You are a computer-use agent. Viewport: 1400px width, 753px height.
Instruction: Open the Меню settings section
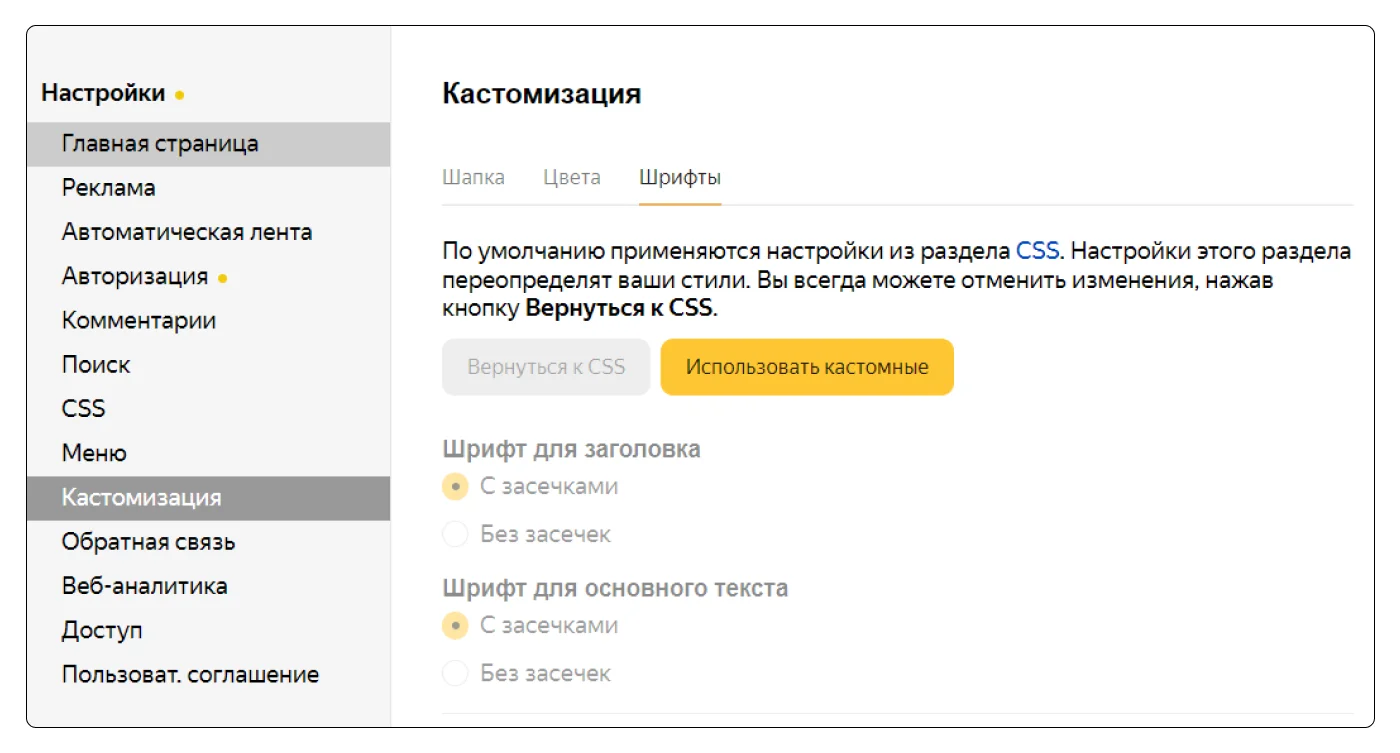click(x=94, y=453)
